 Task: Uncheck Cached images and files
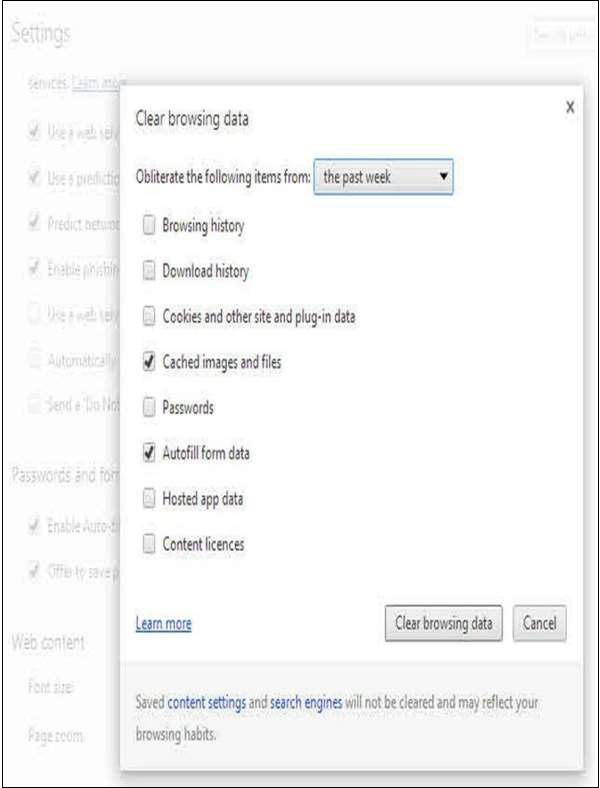point(149,362)
